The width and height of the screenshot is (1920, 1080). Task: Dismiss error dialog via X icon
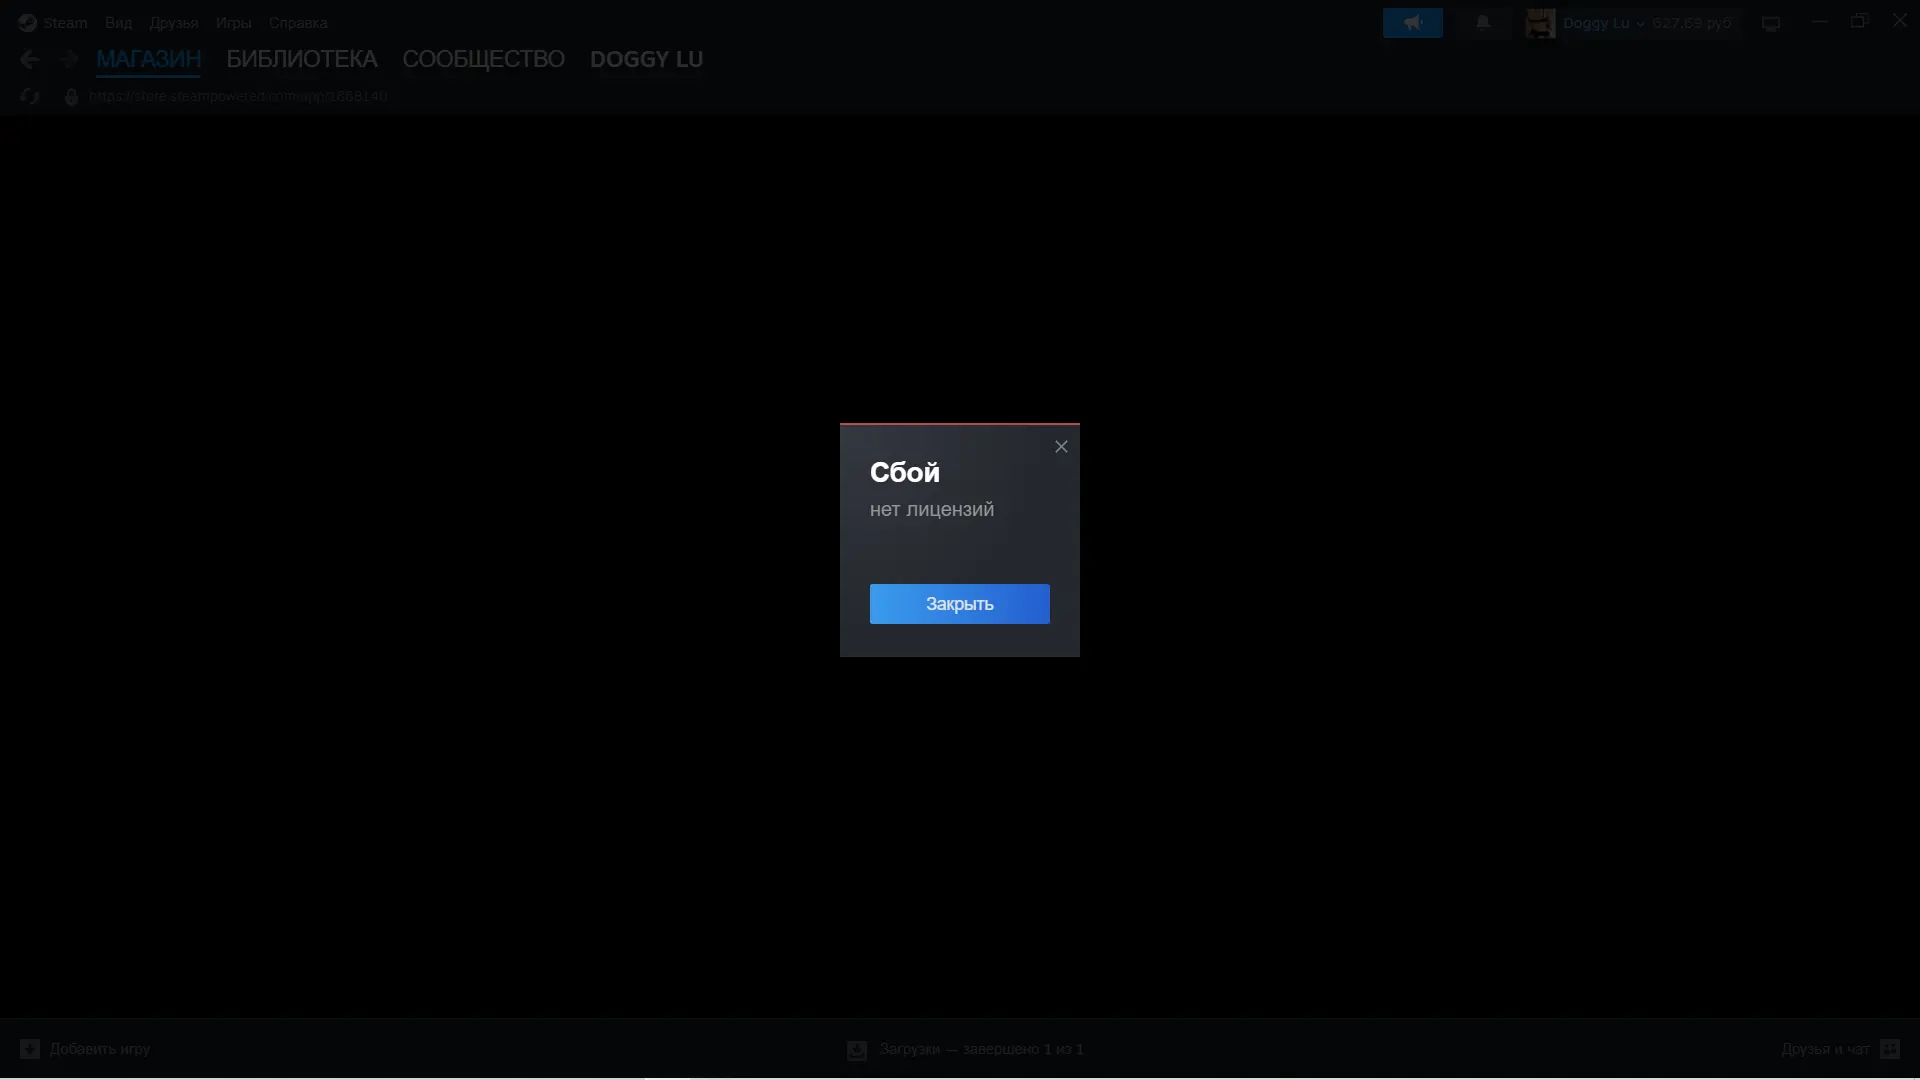coord(1061,447)
